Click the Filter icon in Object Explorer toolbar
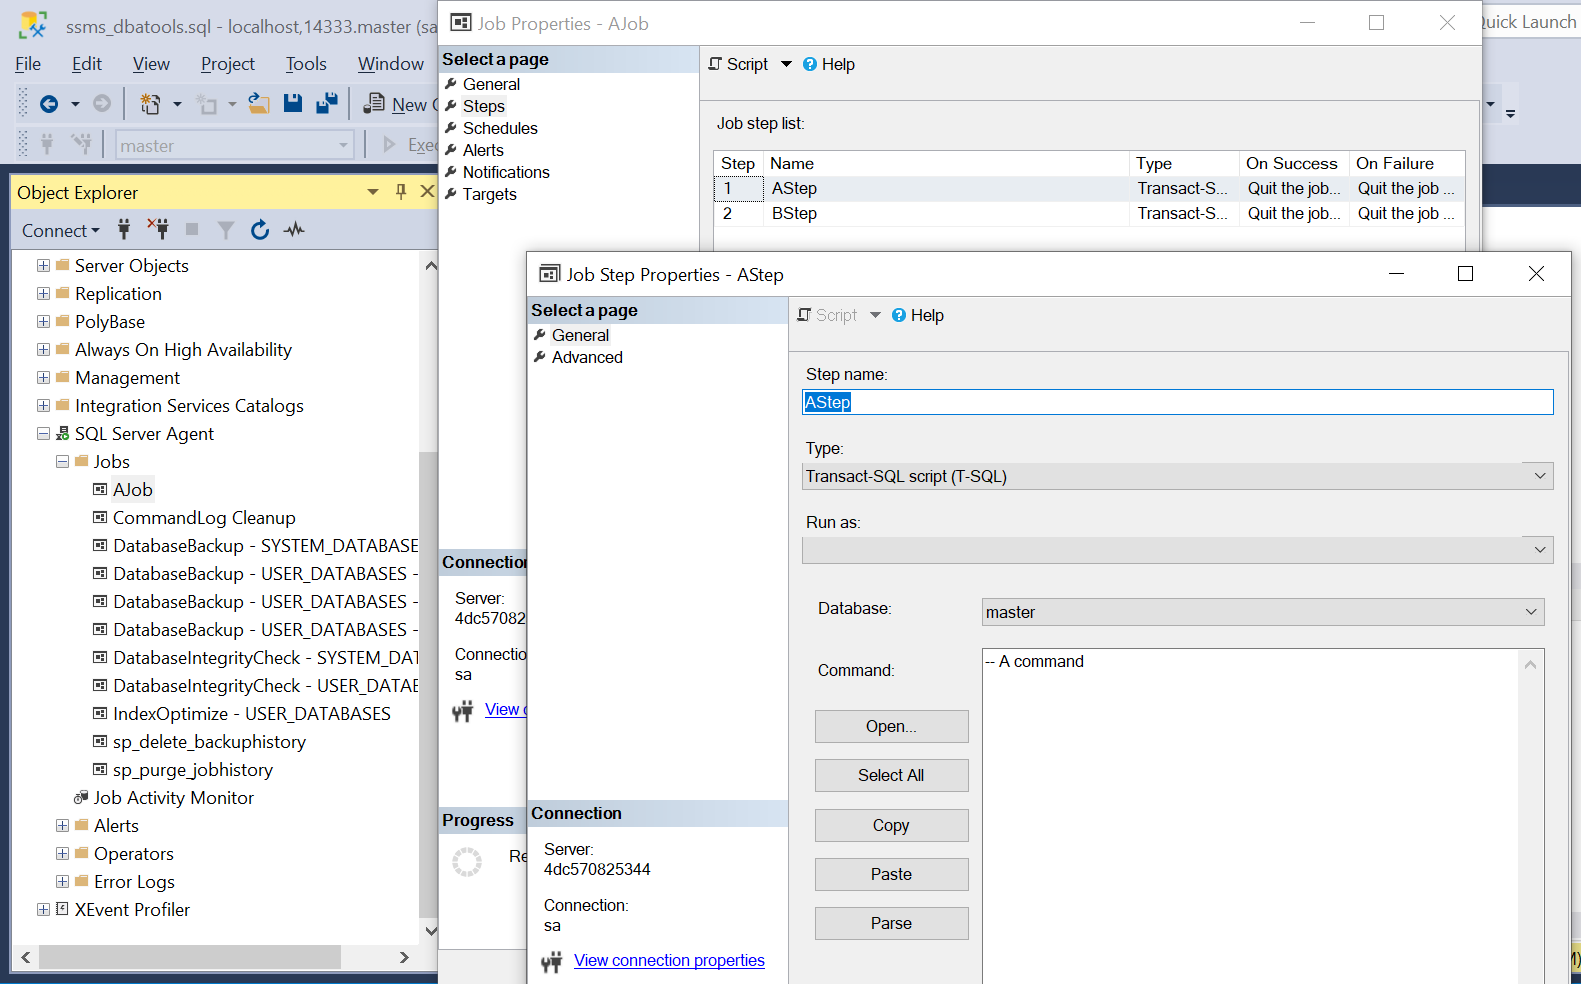This screenshot has height=984, width=1581. pos(226,230)
